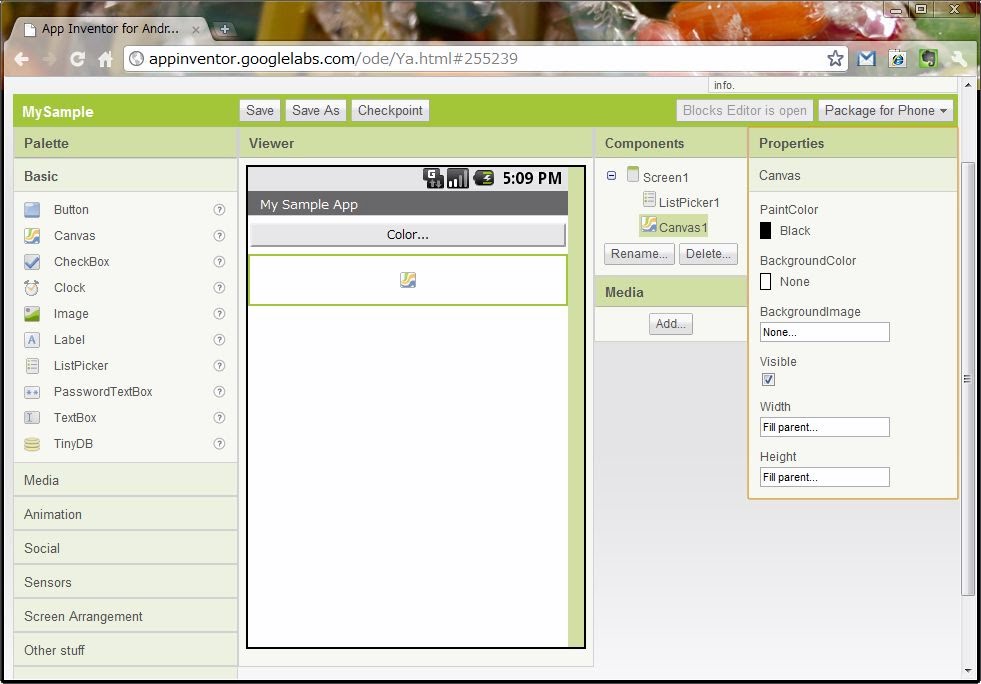981x684 pixels.
Task: Uncheck the Visible property checkbox
Action: [x=768, y=380]
